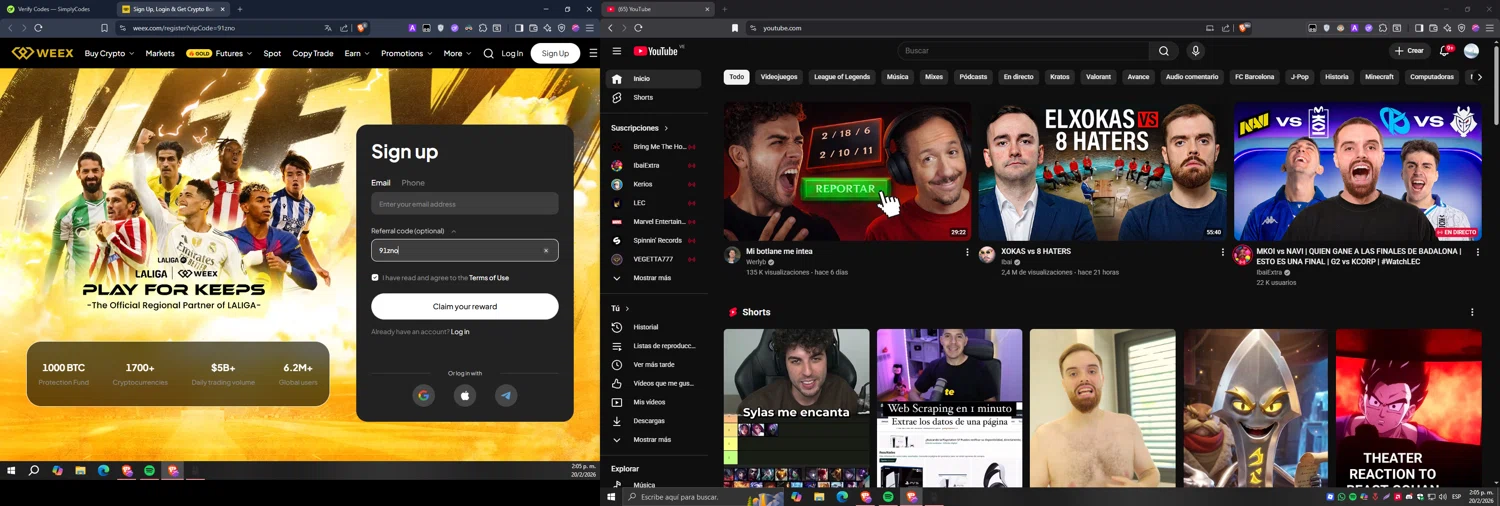Open the Windows Start menu on the left taskbar

[x=12, y=470]
